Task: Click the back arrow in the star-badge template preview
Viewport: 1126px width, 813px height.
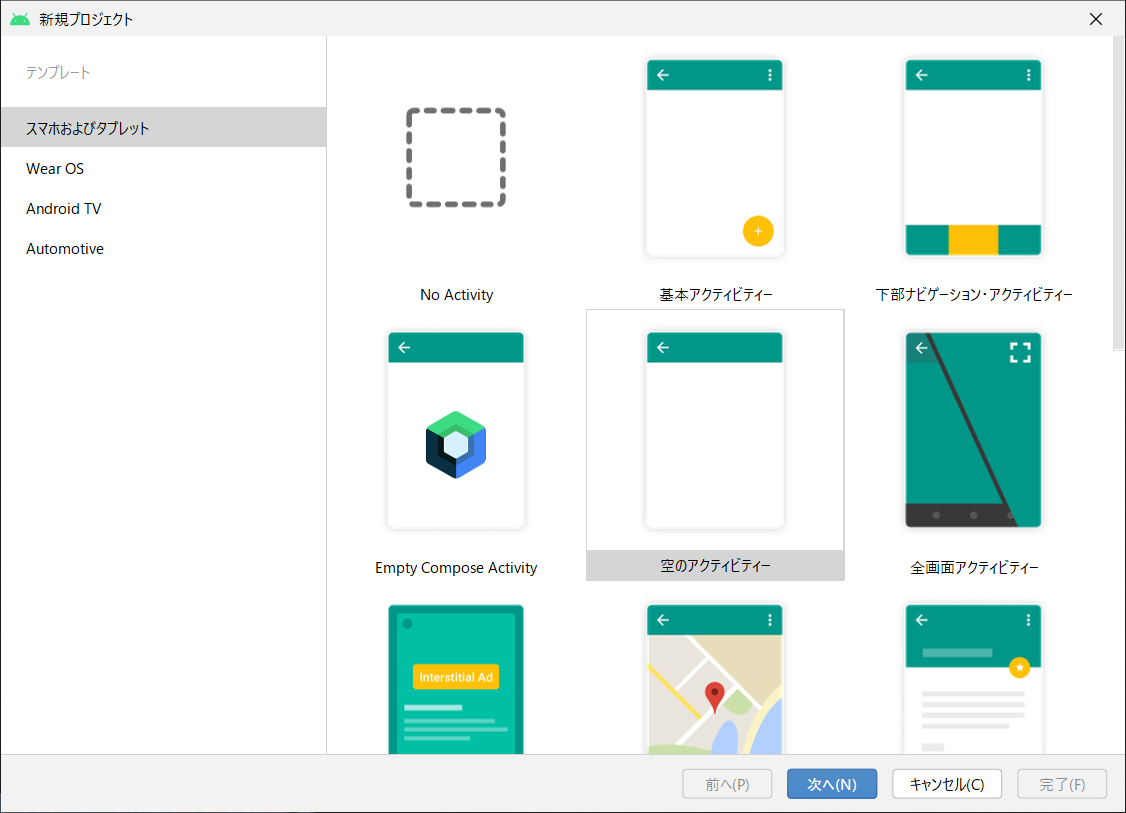Action: (921, 620)
